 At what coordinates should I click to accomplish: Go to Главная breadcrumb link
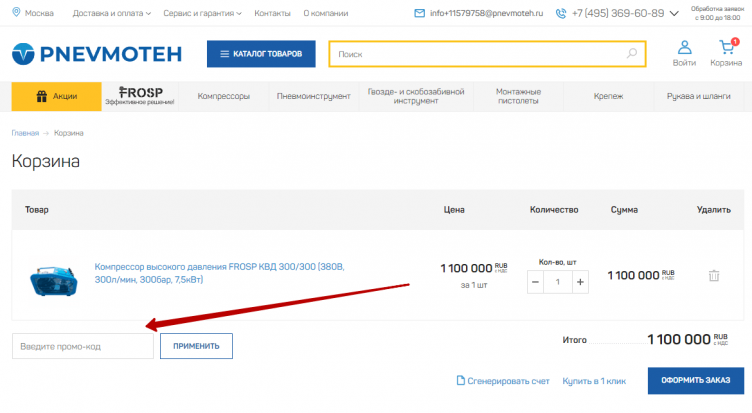click(25, 133)
